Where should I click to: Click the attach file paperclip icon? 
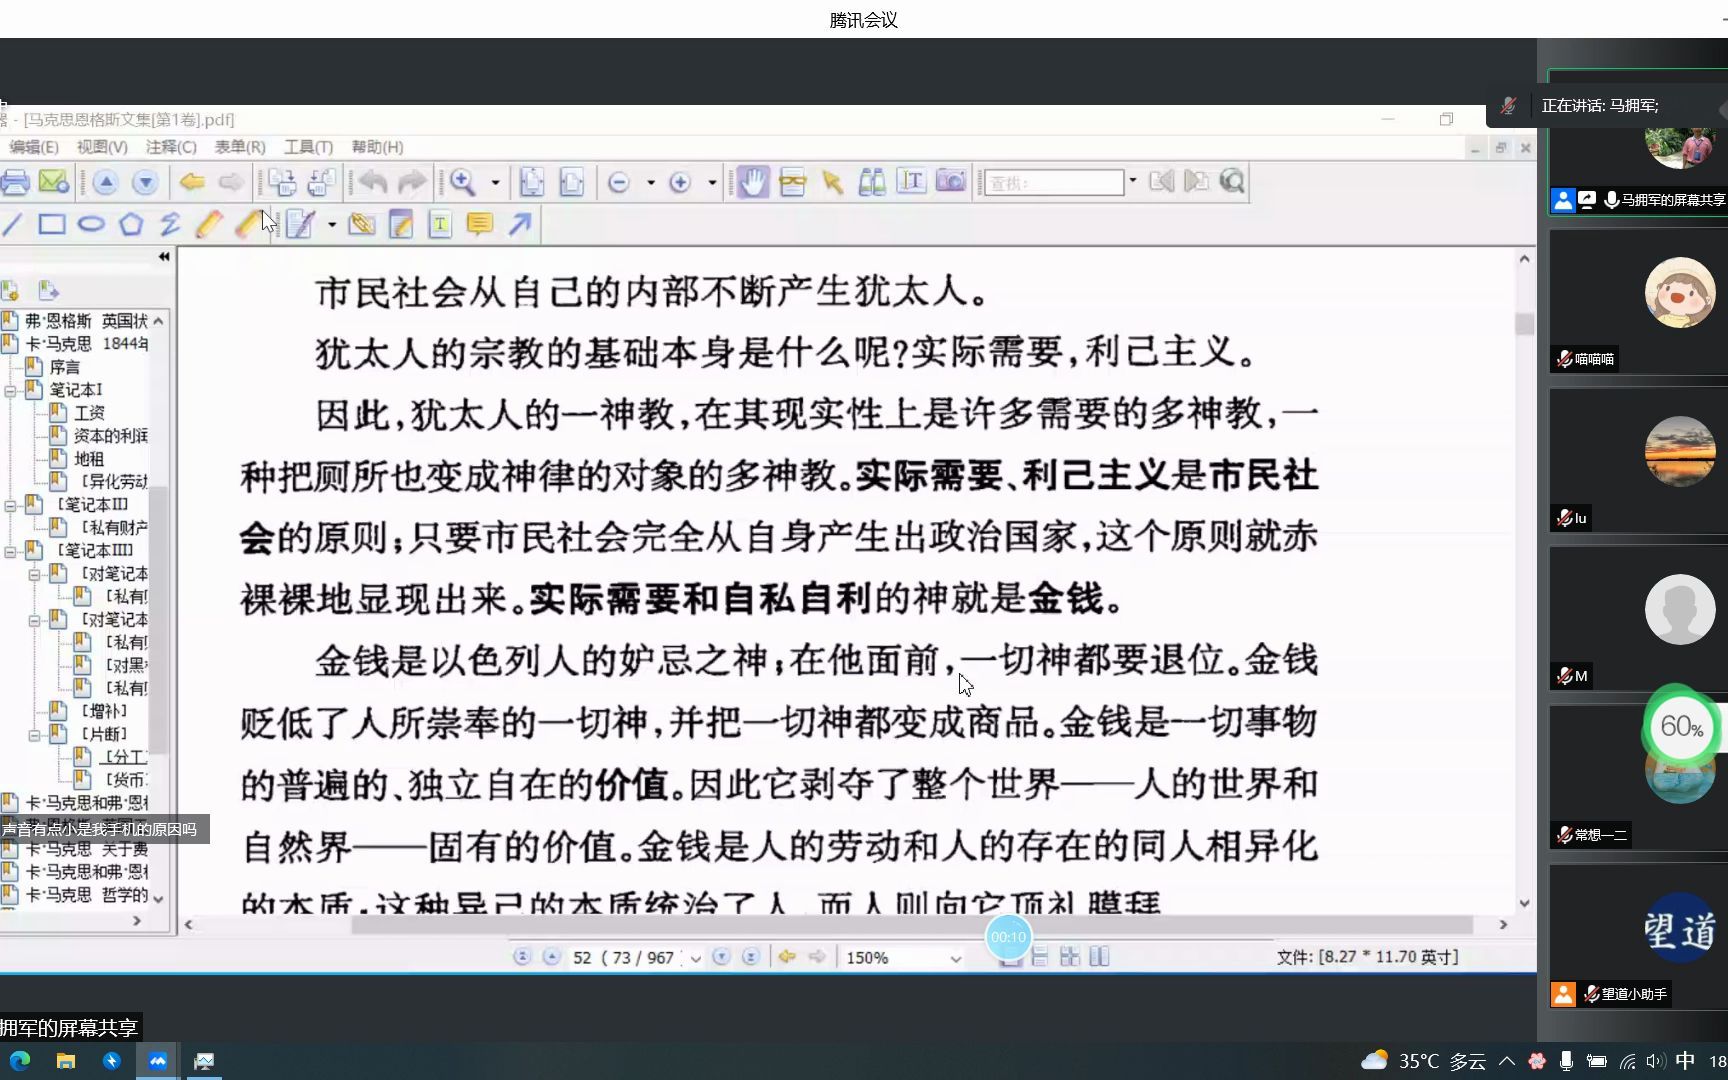362,224
